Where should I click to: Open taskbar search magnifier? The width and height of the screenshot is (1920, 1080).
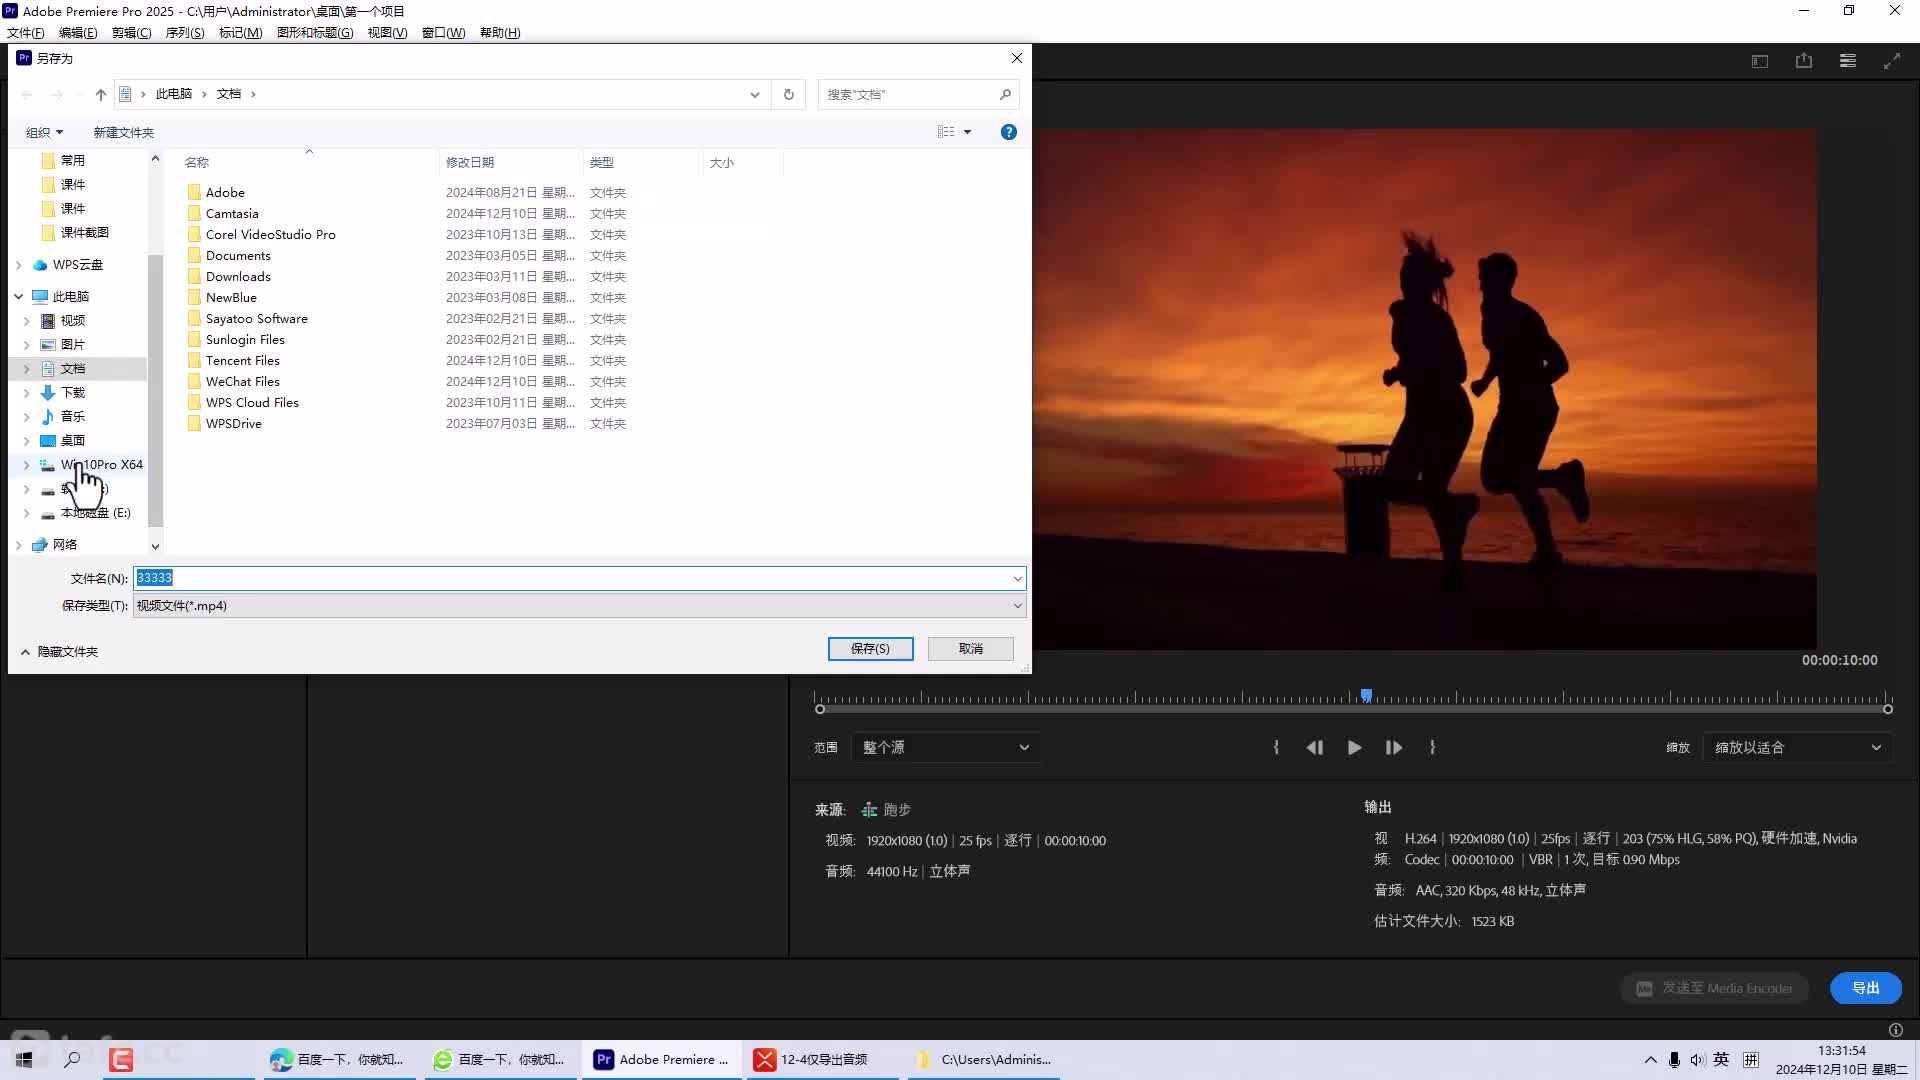72,1059
